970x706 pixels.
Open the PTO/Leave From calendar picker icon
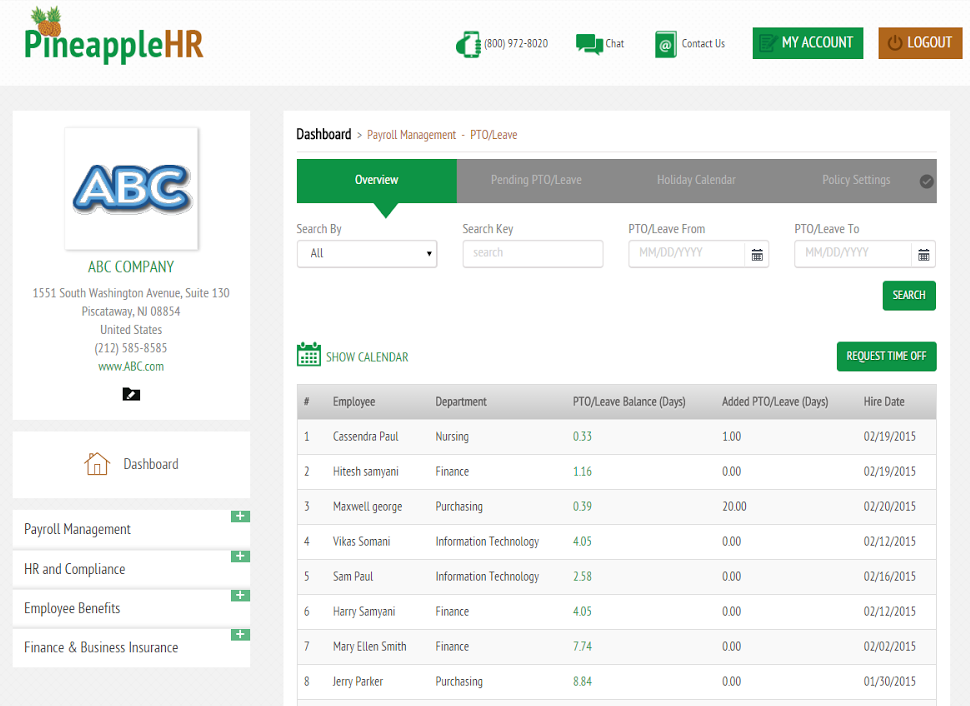pyautogui.click(x=757, y=254)
